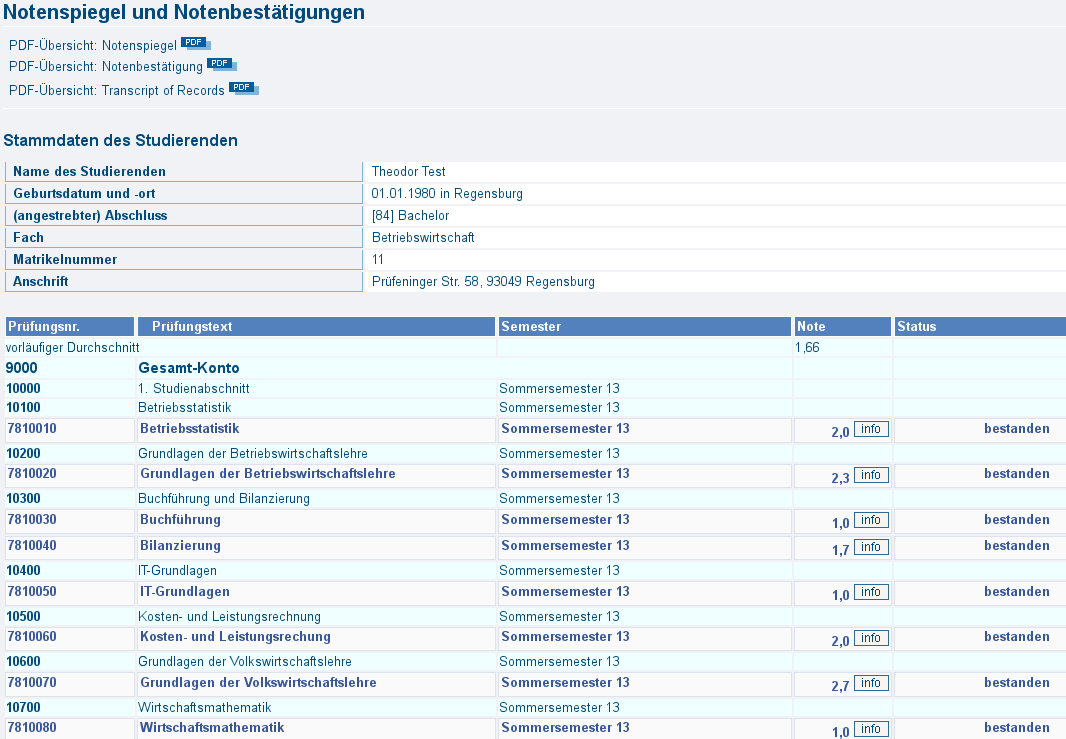
Task: Click info button for Betriebsstatistik grade
Action: coord(871,430)
